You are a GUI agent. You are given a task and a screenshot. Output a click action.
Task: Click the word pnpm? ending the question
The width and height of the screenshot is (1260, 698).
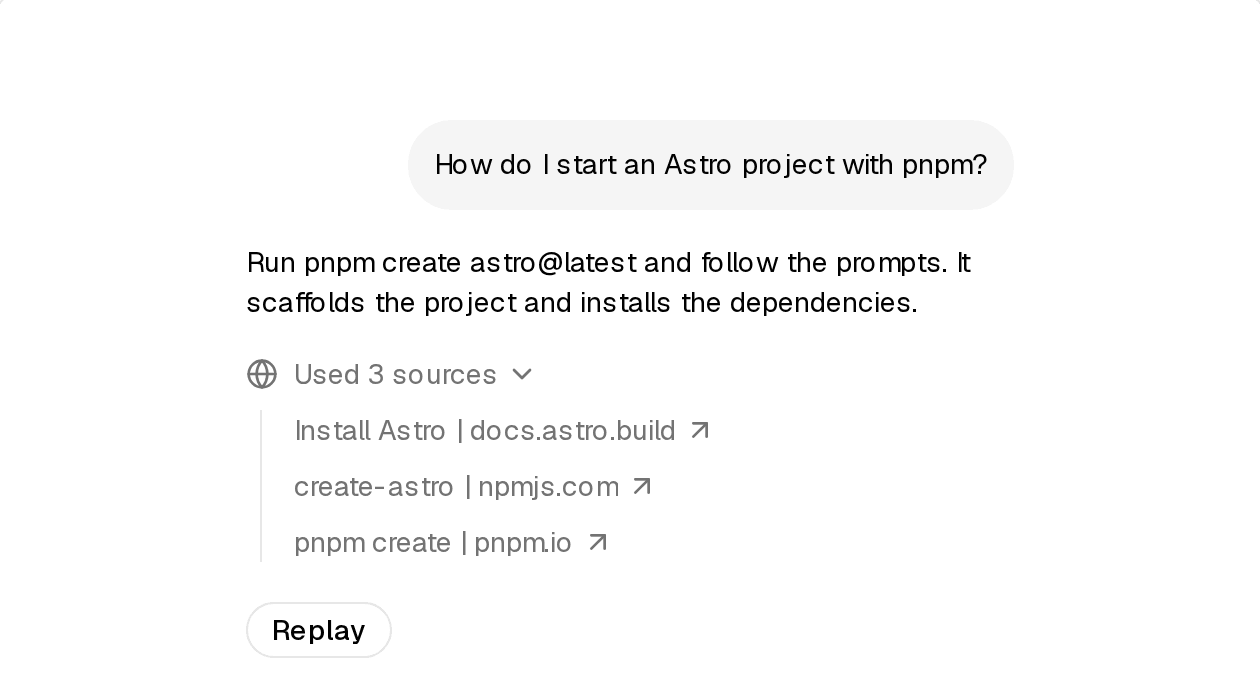[944, 165]
